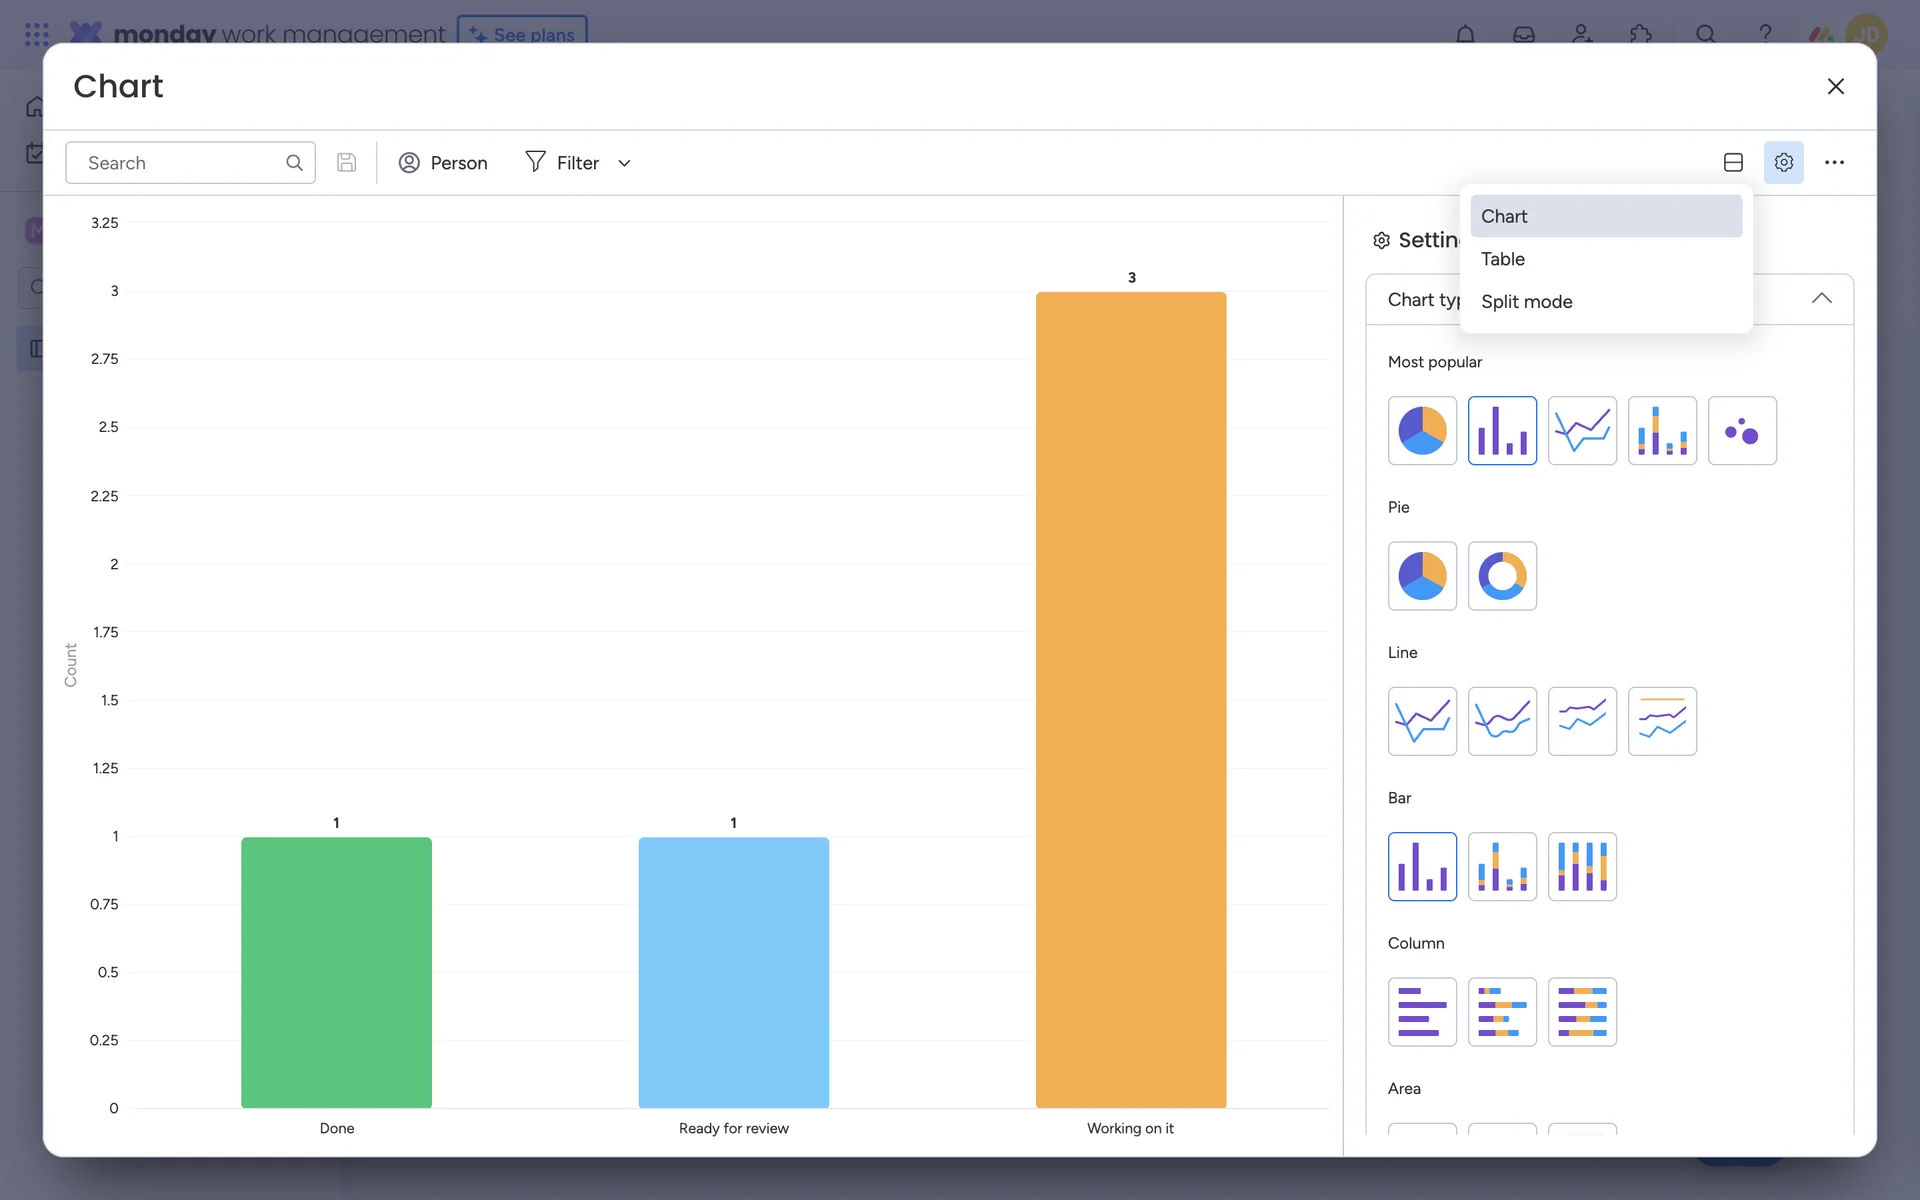Select the pie chart type under Most popular
The width and height of the screenshot is (1920, 1200).
point(1422,431)
